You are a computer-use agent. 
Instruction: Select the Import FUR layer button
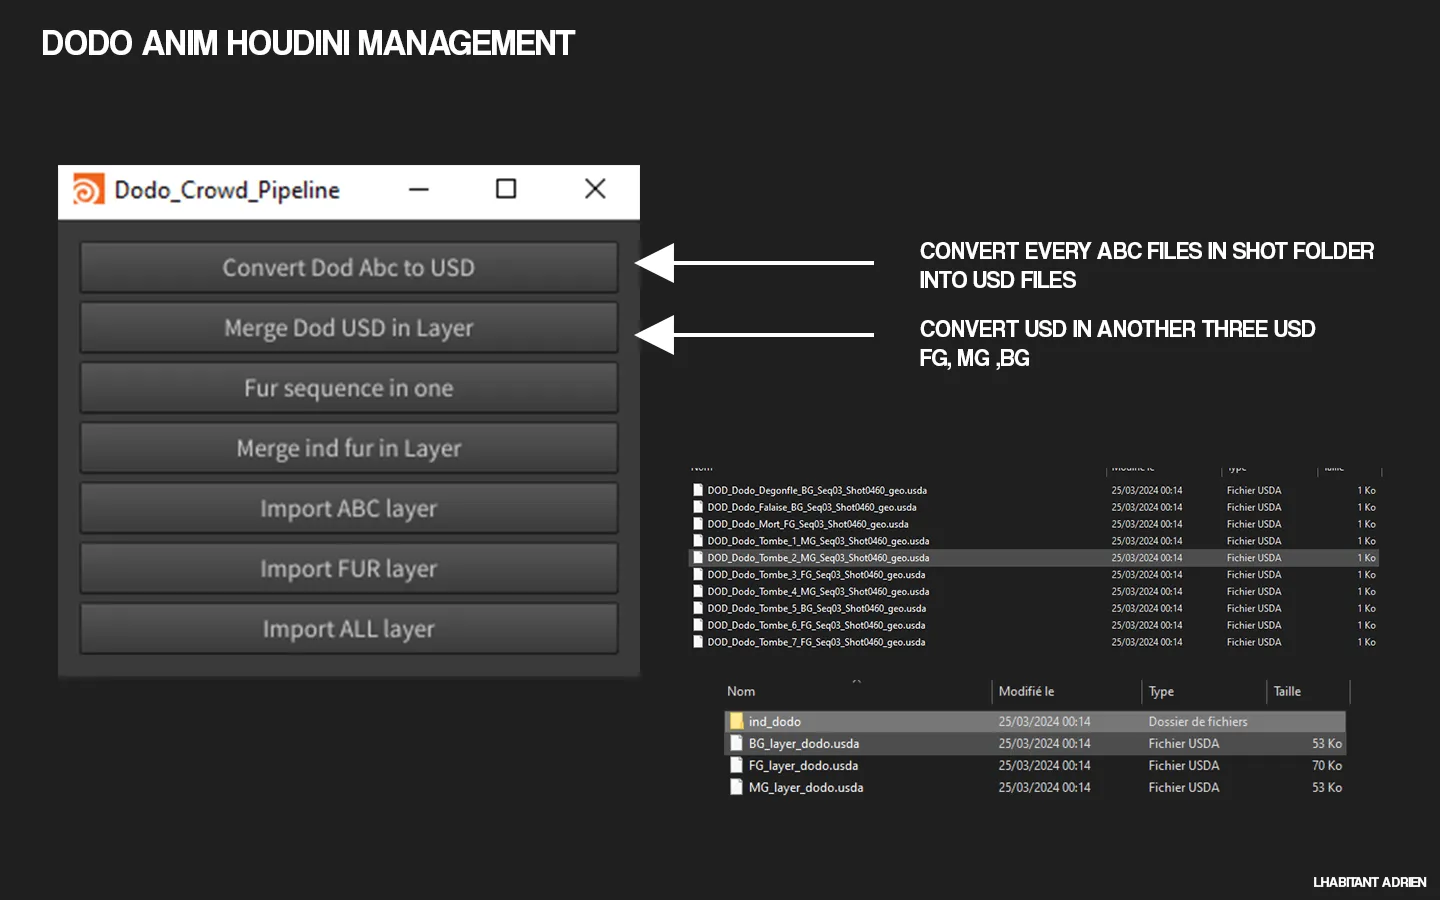coord(349,568)
